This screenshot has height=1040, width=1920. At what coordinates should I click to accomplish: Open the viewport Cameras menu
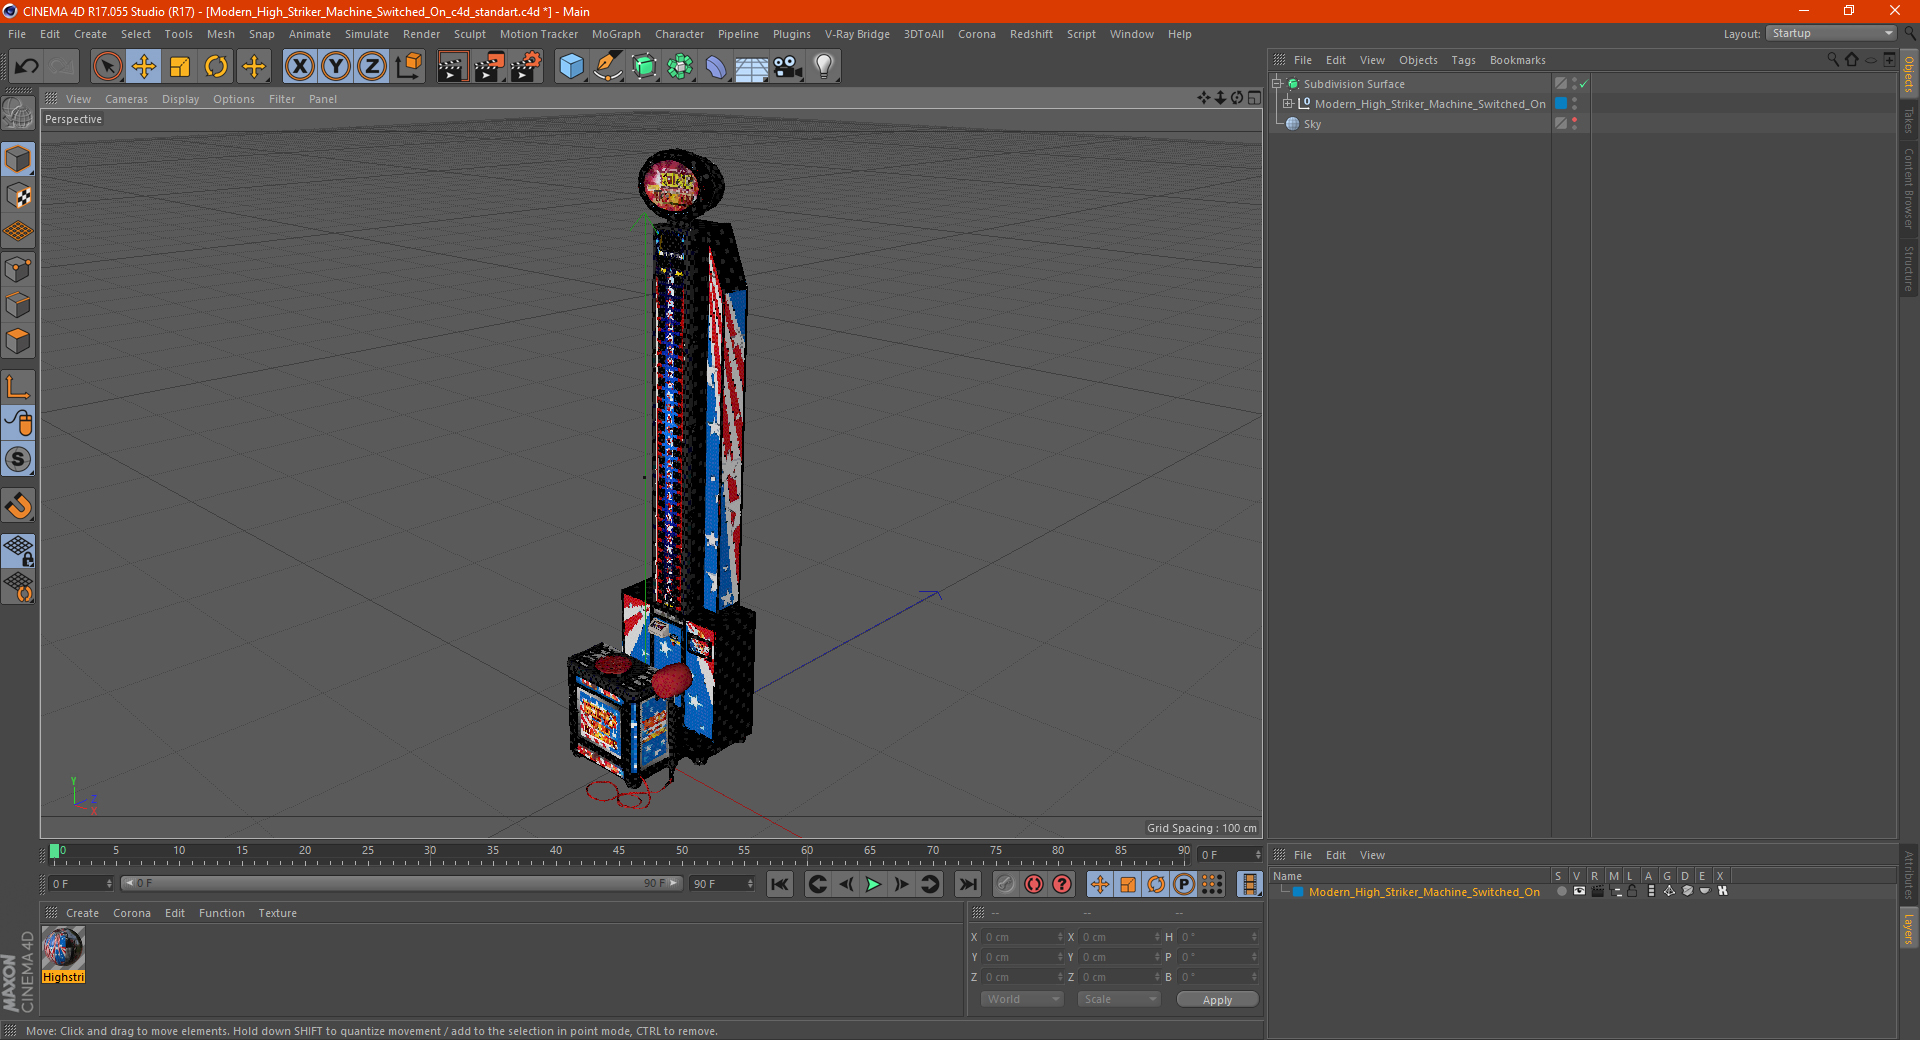pyautogui.click(x=126, y=99)
